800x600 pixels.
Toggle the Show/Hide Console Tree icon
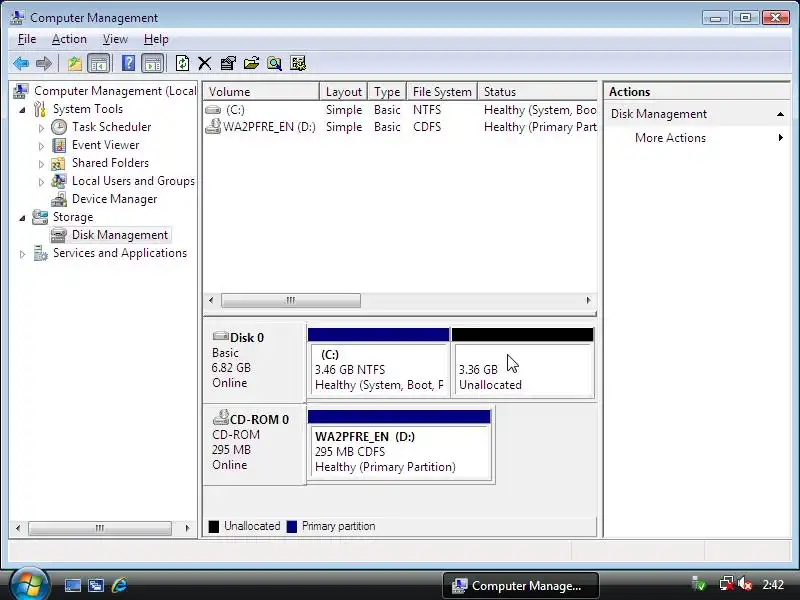pyautogui.click(x=98, y=63)
